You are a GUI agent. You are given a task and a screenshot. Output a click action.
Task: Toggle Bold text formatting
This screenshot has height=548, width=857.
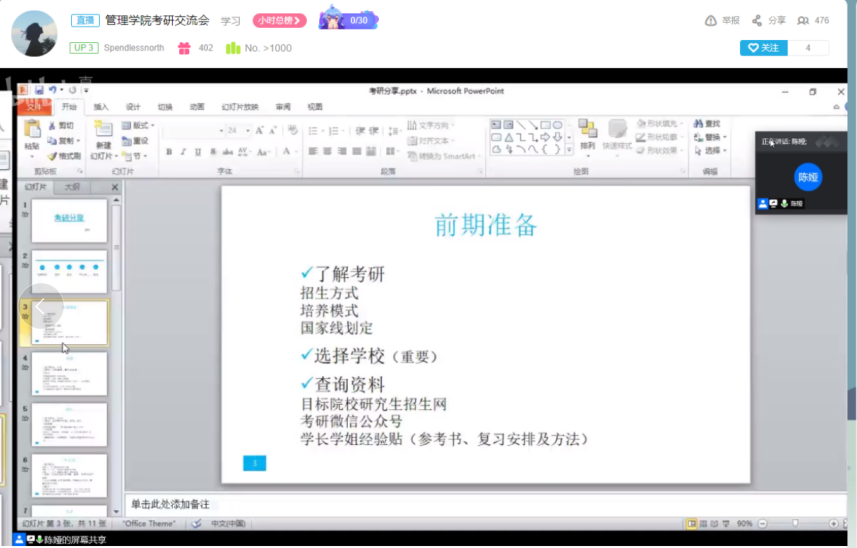(x=169, y=152)
